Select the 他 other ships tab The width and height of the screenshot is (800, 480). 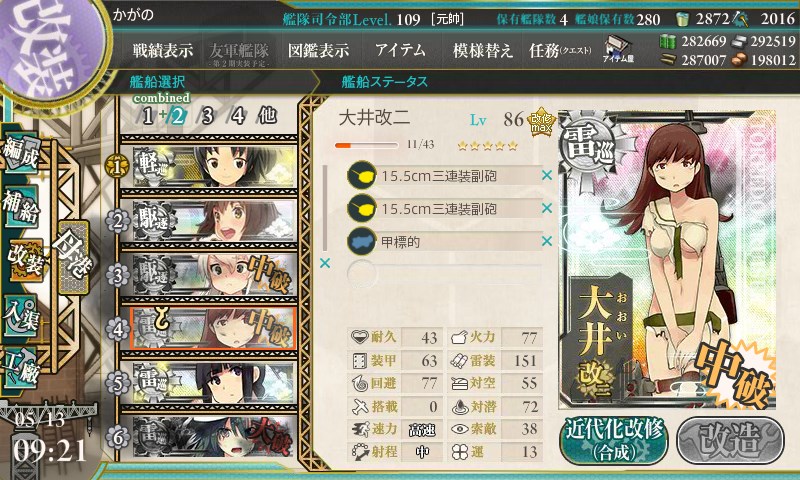pos(267,116)
